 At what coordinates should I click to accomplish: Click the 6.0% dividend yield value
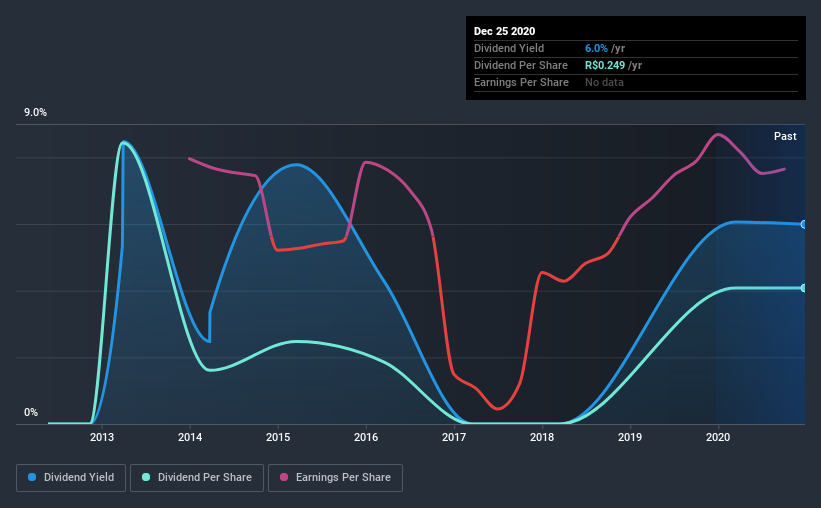pos(596,48)
